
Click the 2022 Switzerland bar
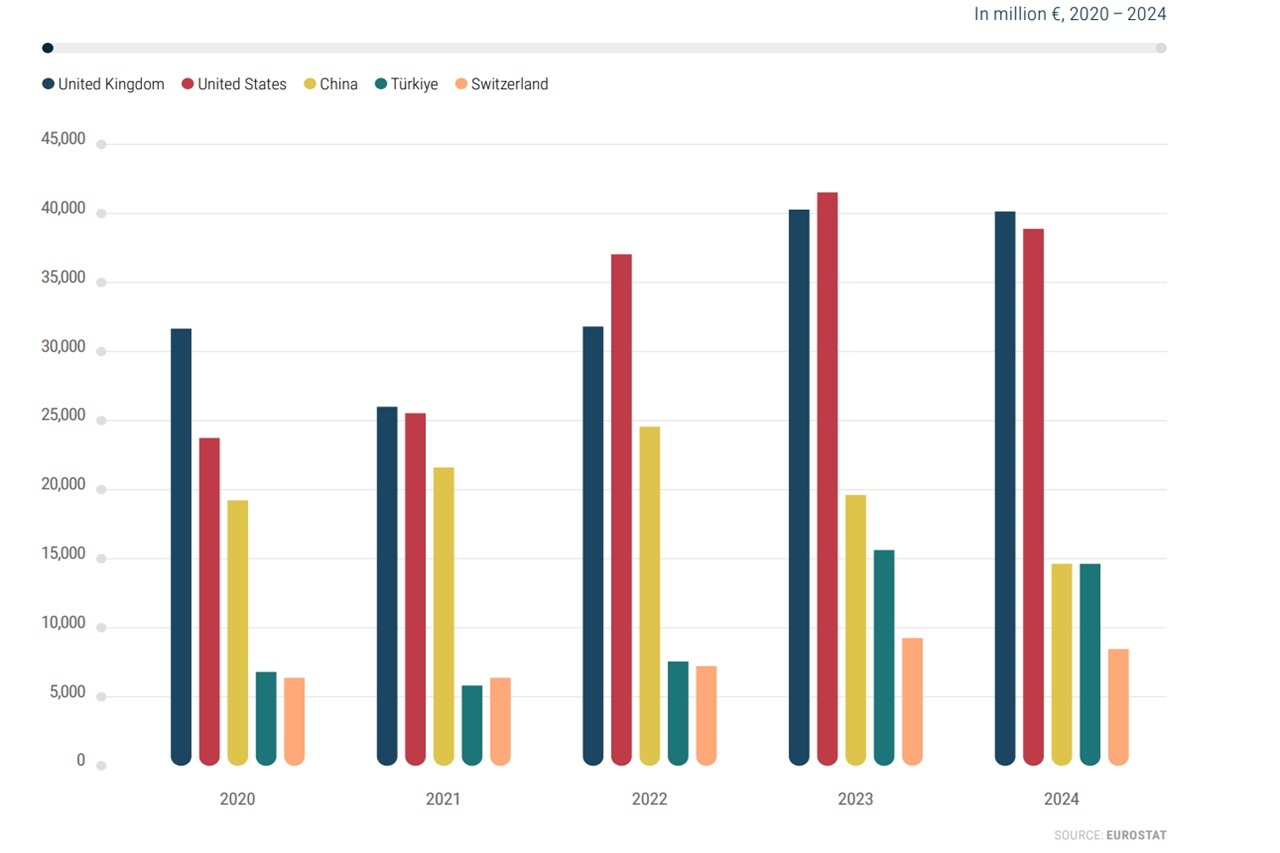pyautogui.click(x=706, y=716)
